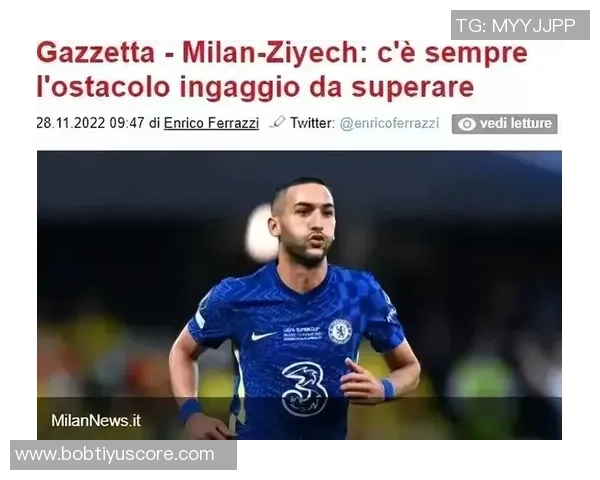Open author link Enrico Ferrazzi

click(x=211, y=123)
